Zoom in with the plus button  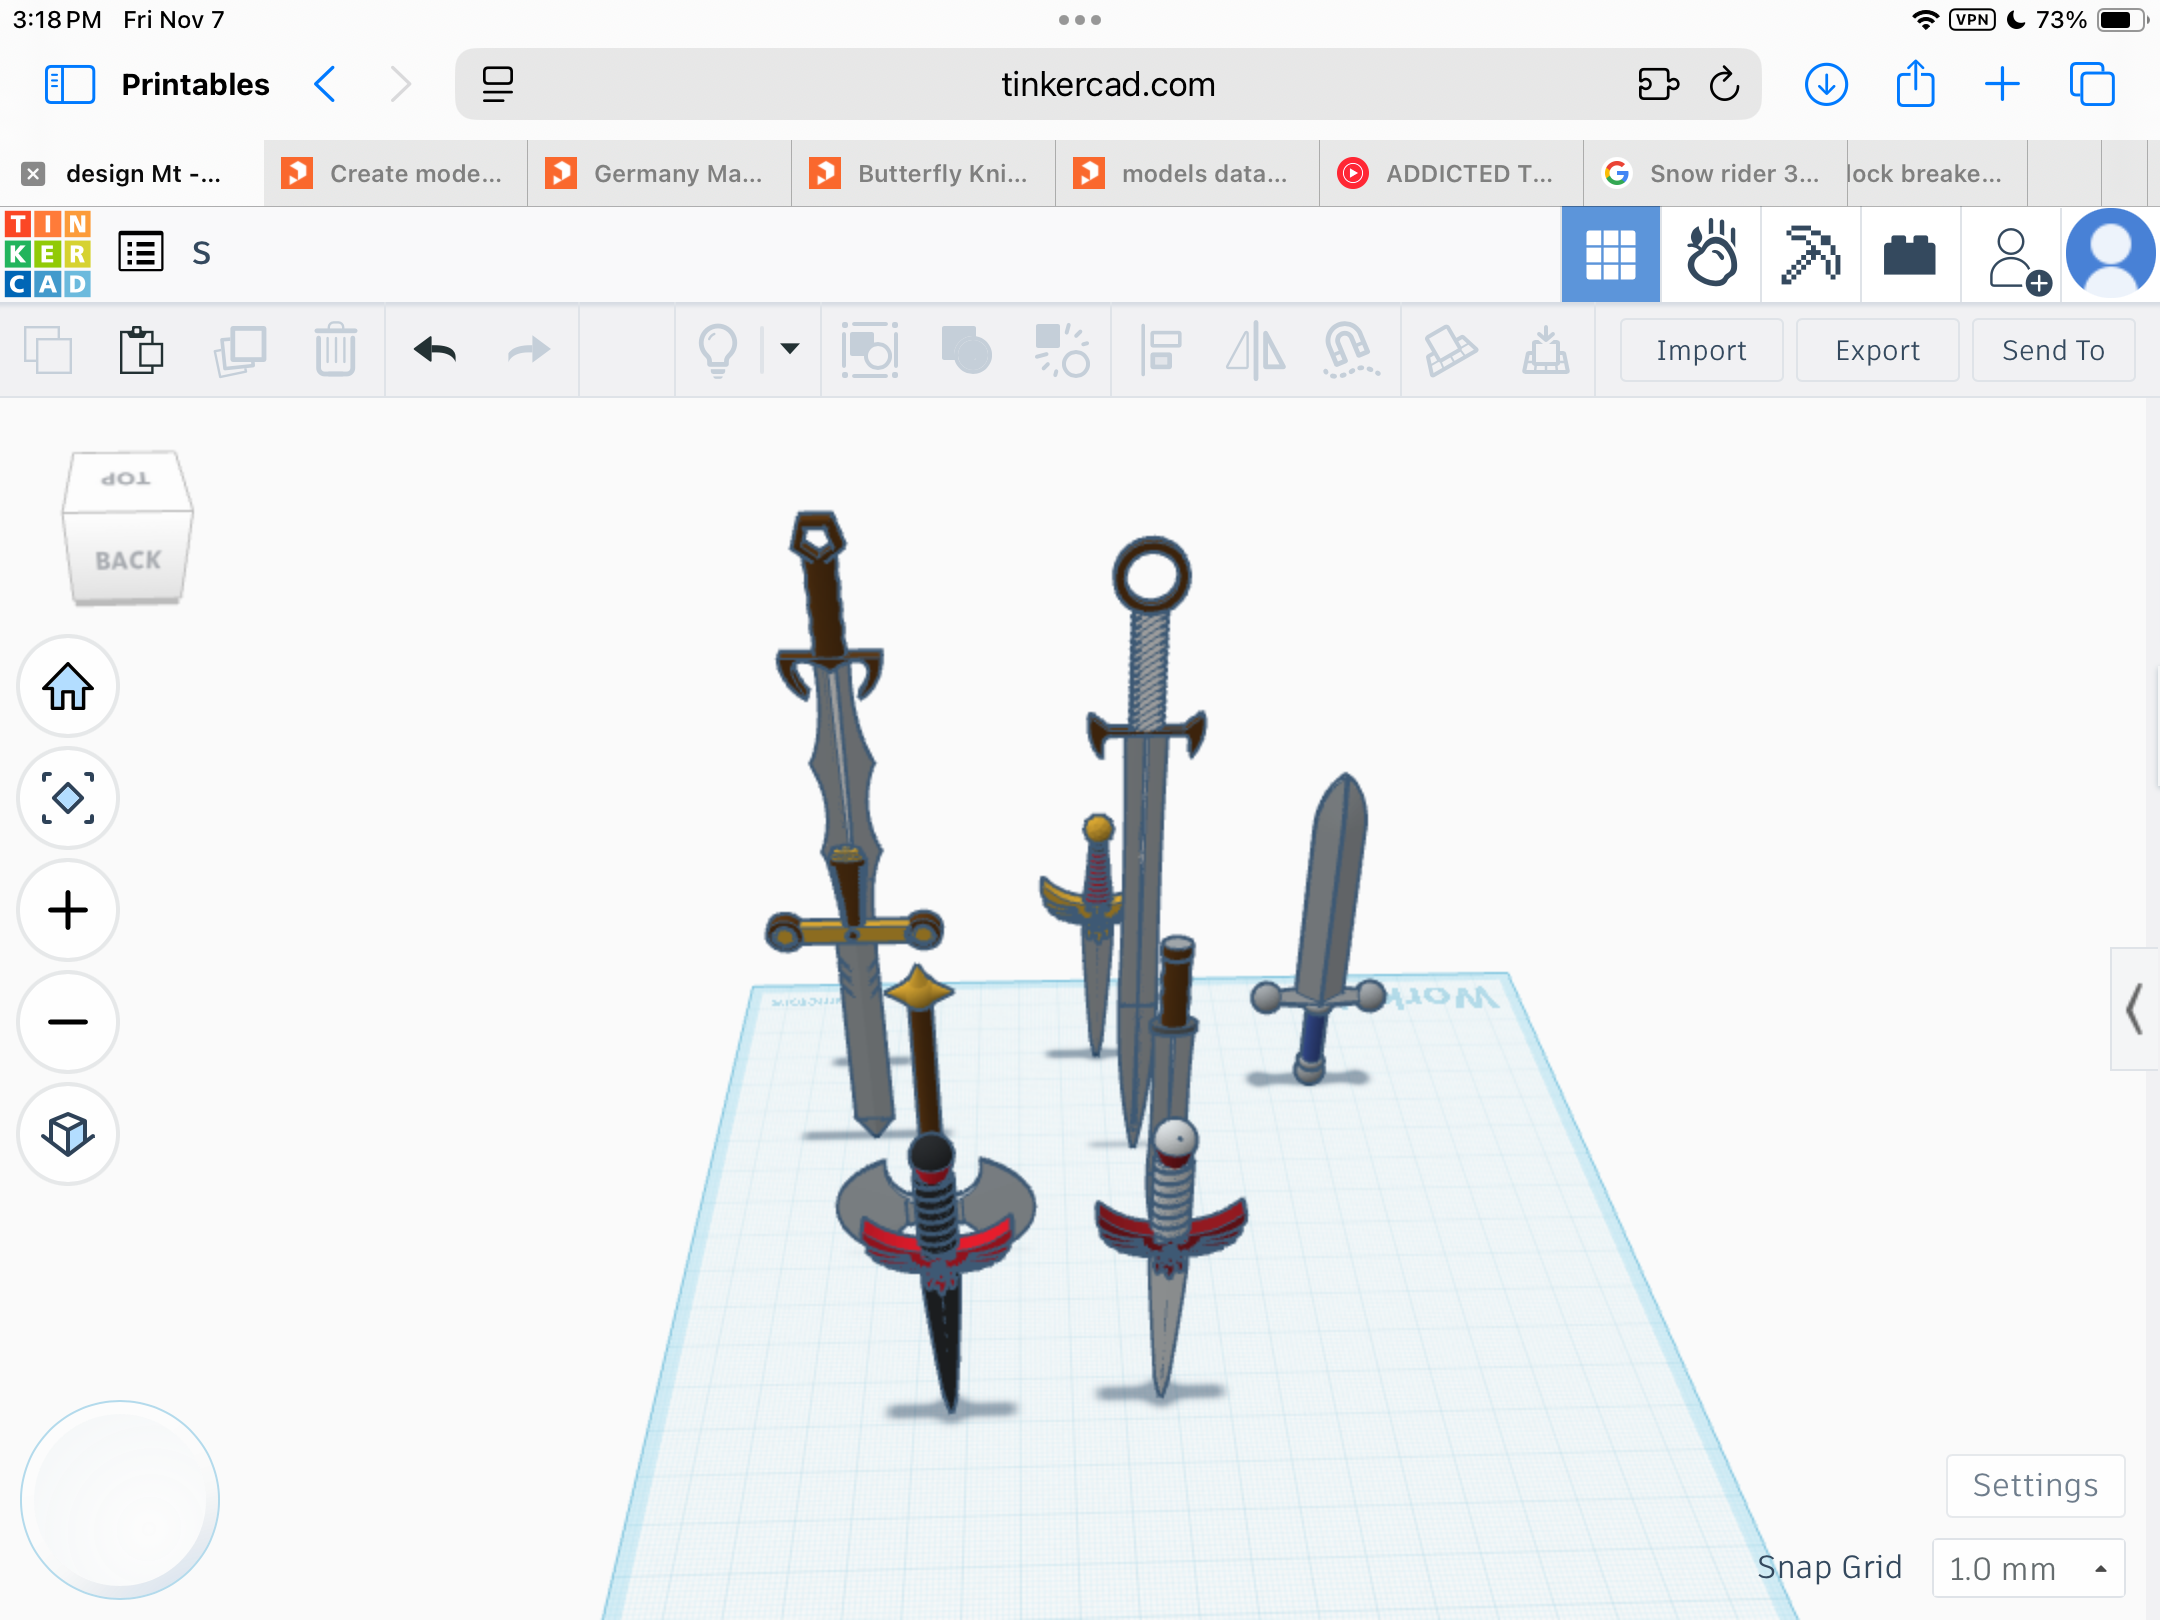68,910
